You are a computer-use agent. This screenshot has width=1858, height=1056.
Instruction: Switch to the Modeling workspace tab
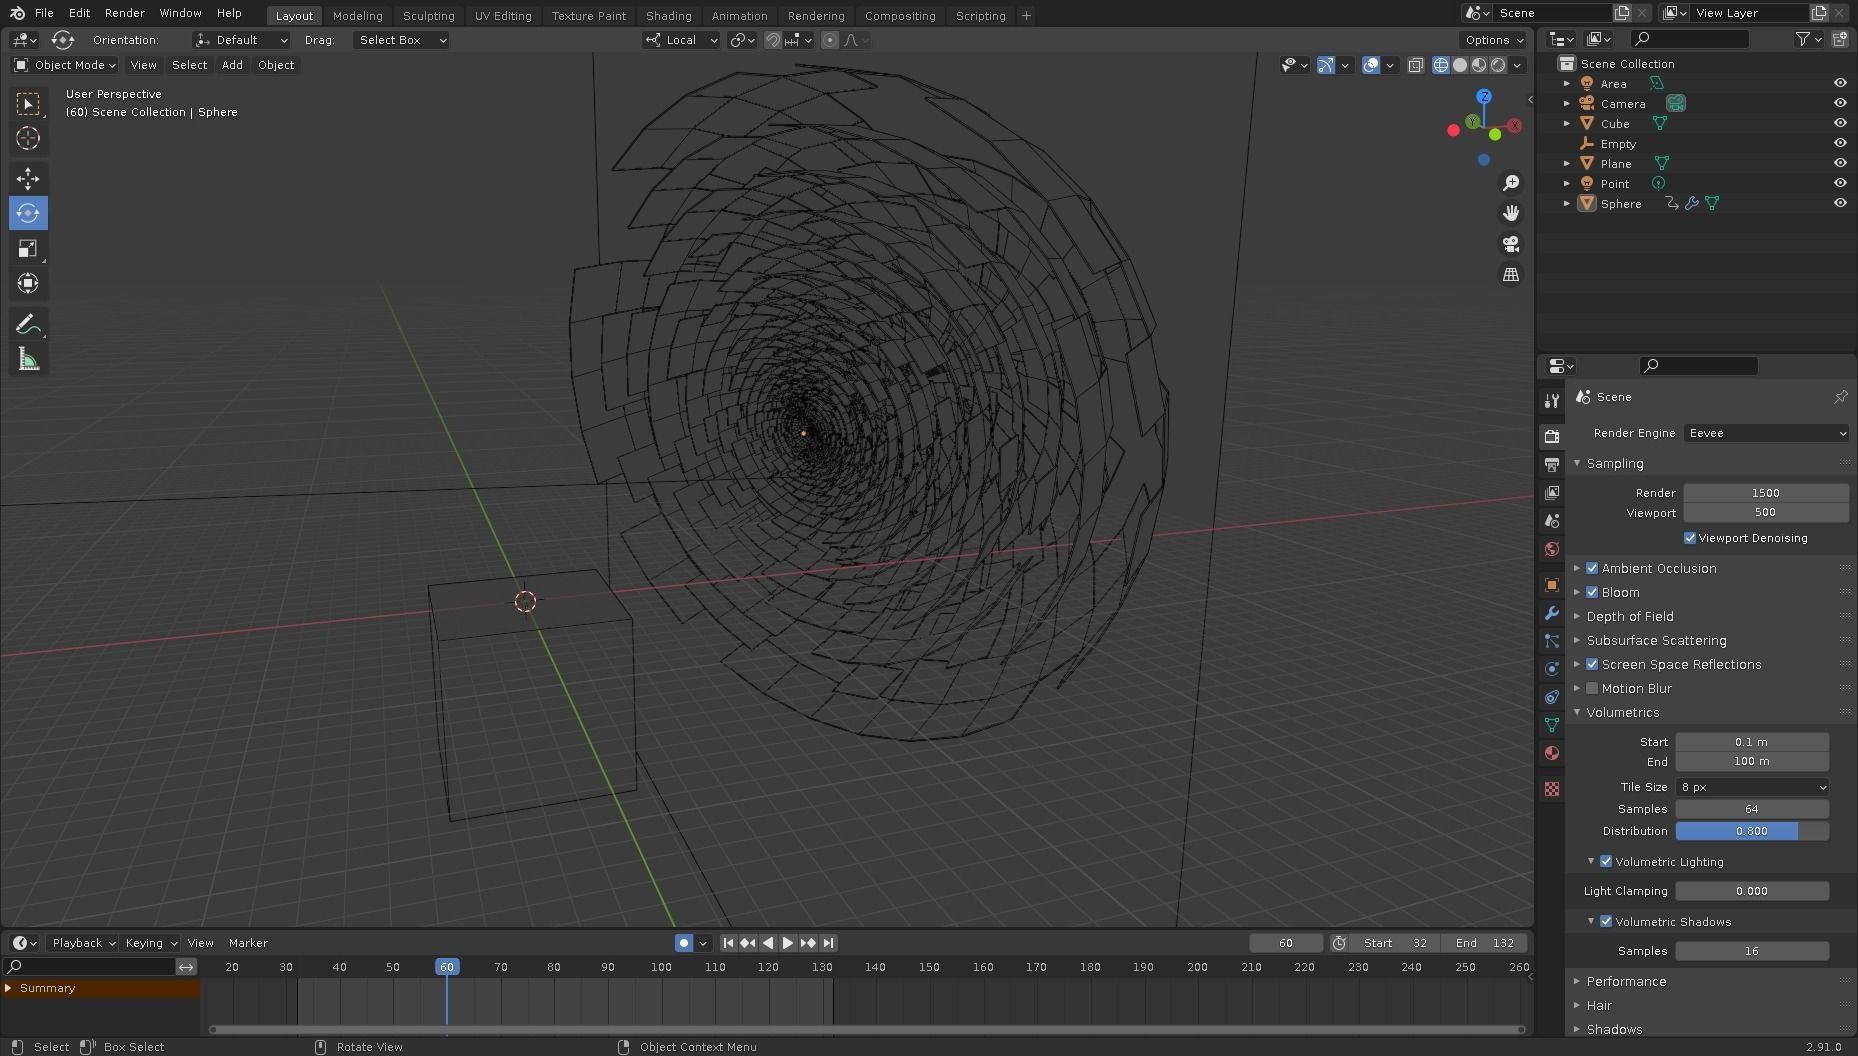click(357, 15)
